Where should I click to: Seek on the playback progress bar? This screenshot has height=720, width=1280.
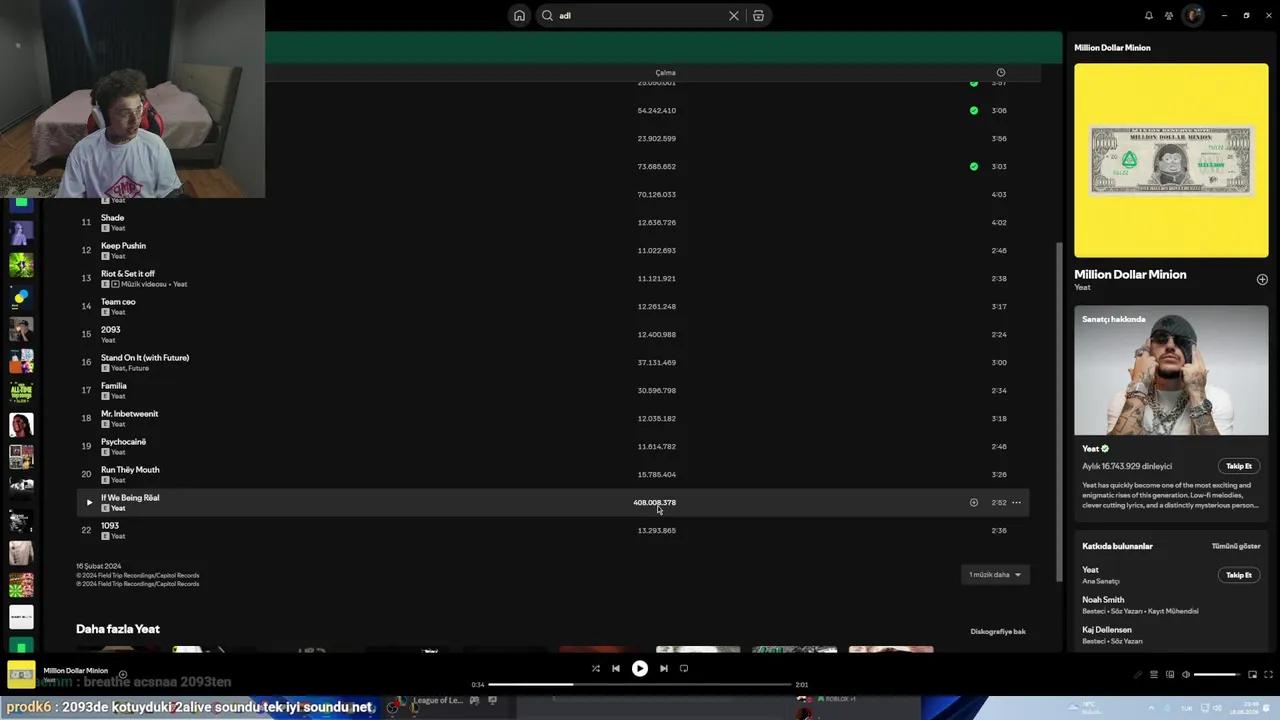coord(640,685)
